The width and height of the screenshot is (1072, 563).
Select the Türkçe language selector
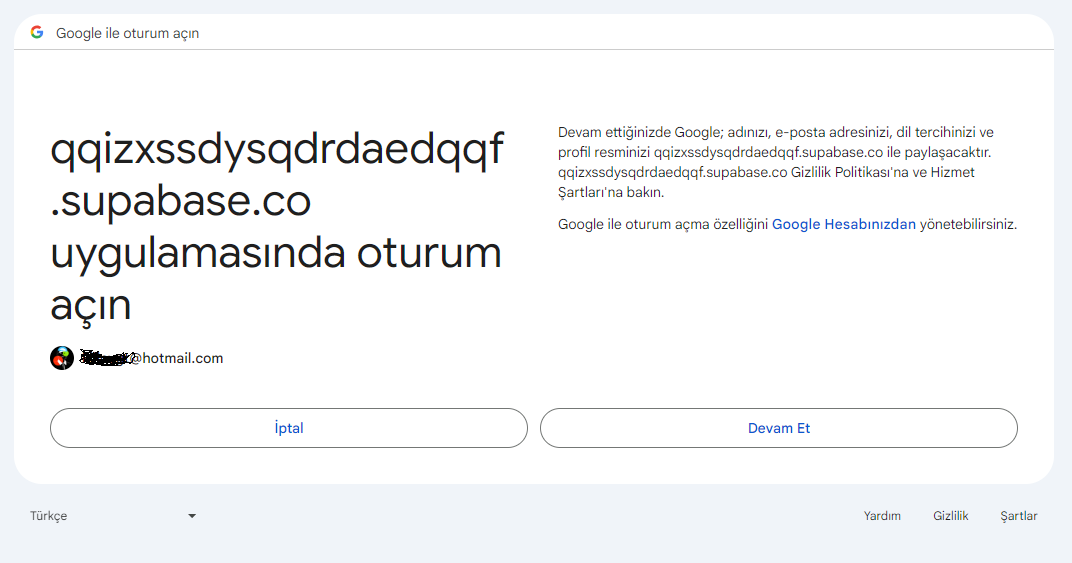(113, 516)
